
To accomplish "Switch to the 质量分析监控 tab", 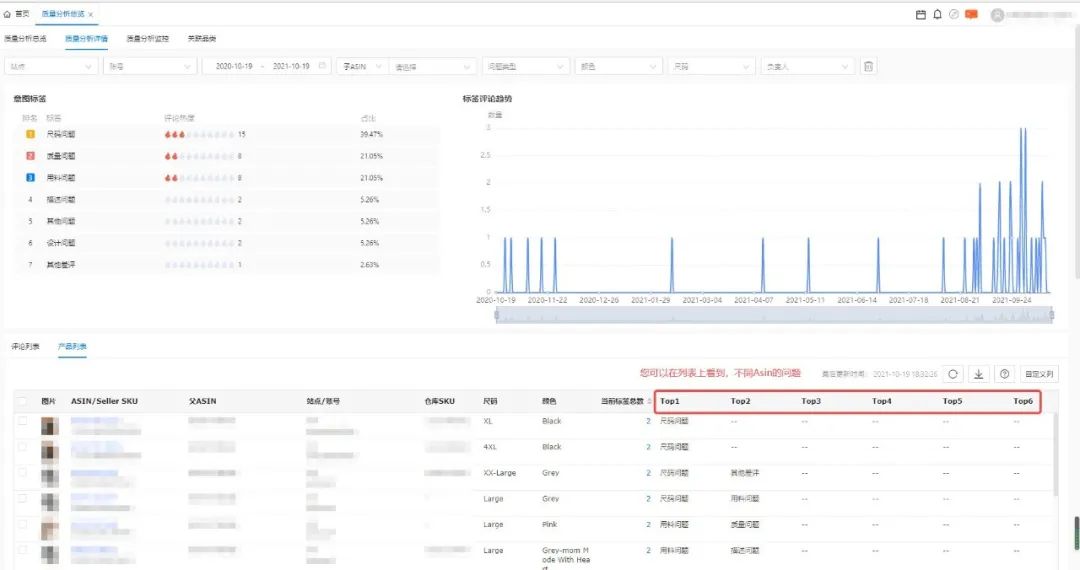I will 147,39.
